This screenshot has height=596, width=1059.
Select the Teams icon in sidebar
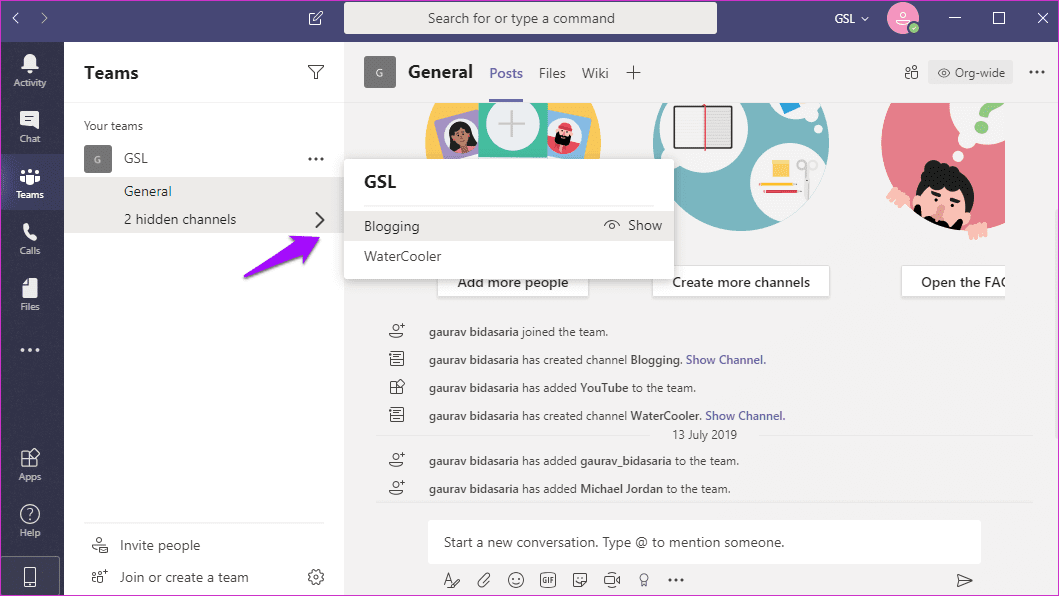30,182
